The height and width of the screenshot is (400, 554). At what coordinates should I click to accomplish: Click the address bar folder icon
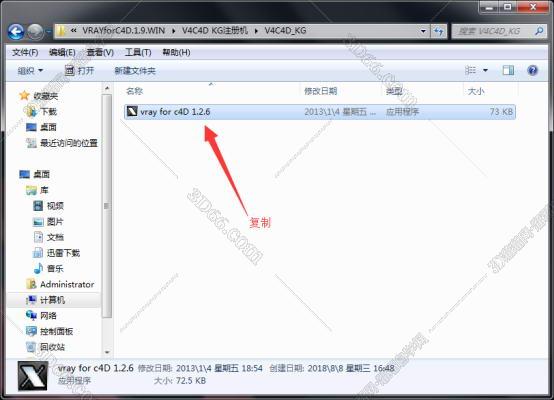point(61,31)
